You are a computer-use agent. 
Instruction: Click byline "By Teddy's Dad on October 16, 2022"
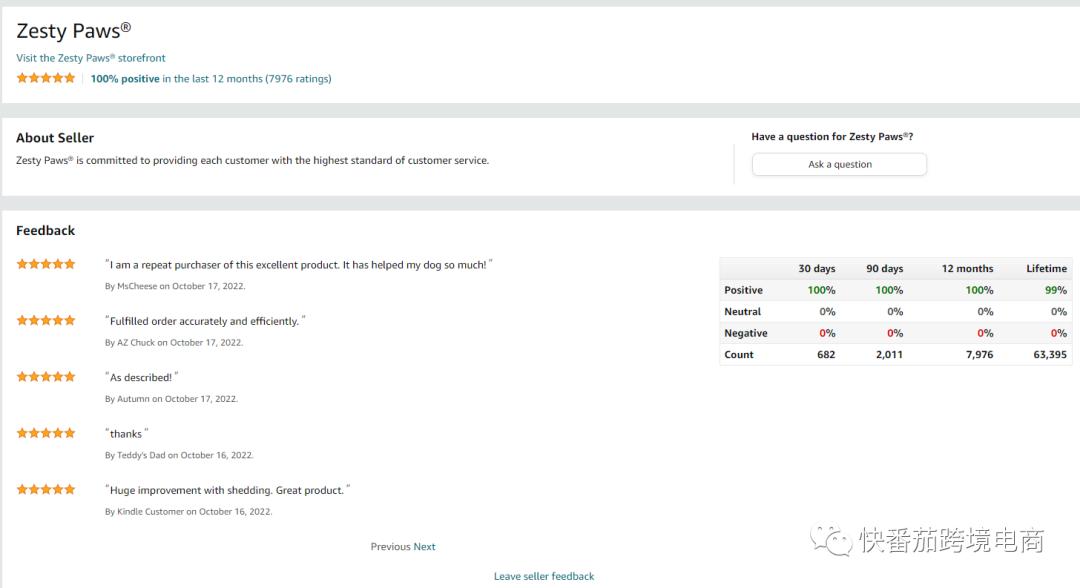click(x=179, y=455)
